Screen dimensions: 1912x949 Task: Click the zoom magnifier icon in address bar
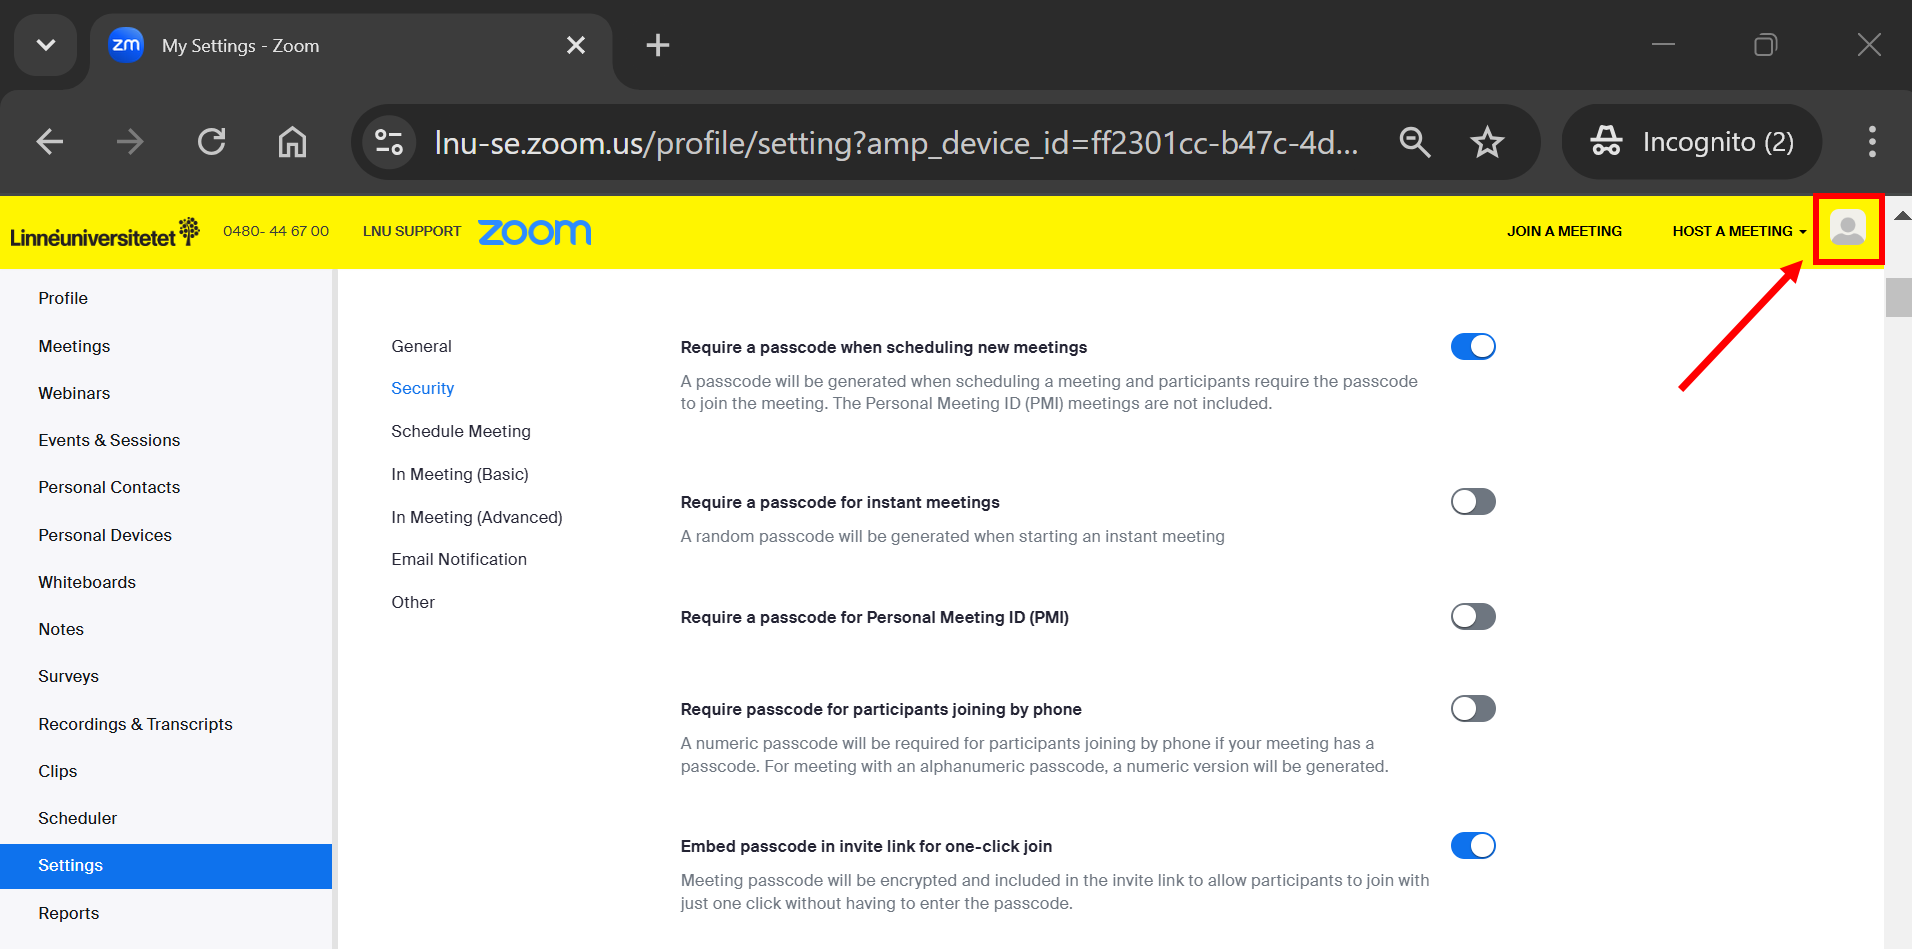1414,142
